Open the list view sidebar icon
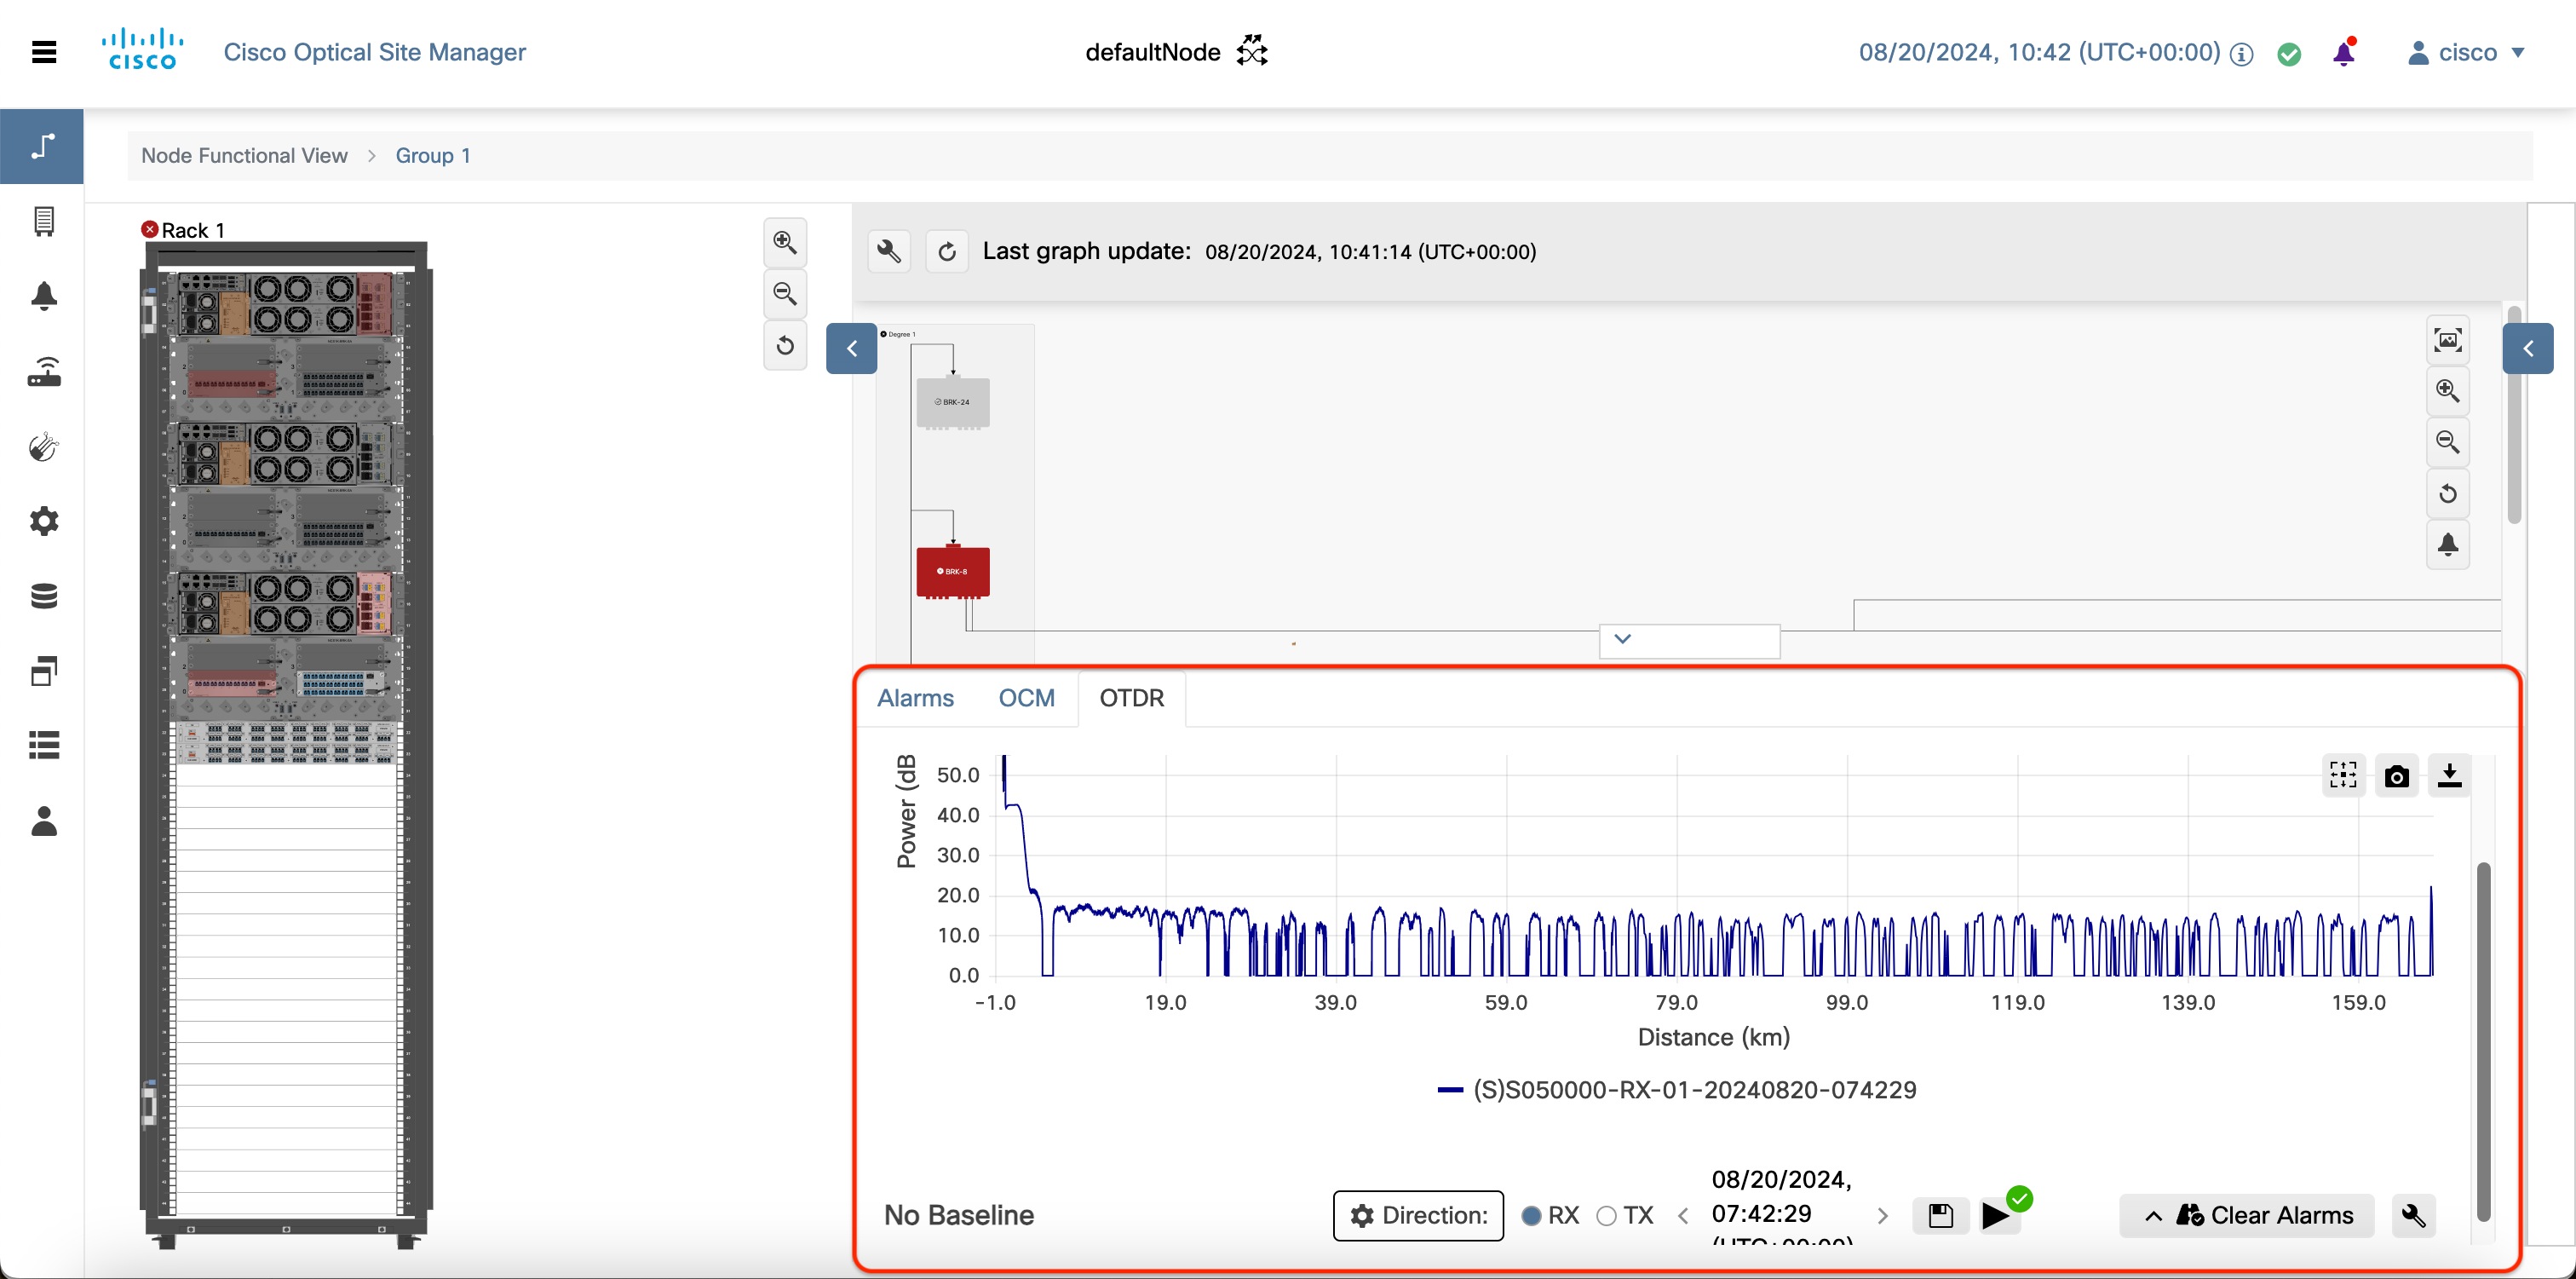 (44, 745)
